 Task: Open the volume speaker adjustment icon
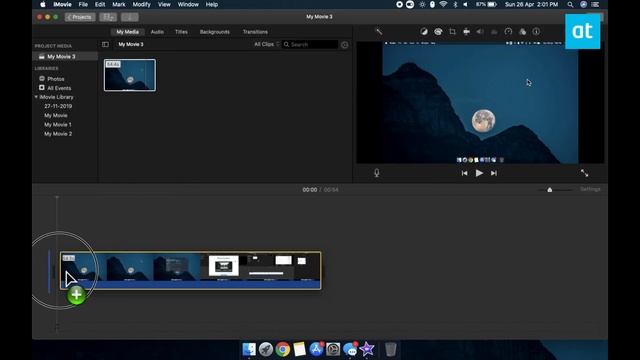[x=480, y=31]
